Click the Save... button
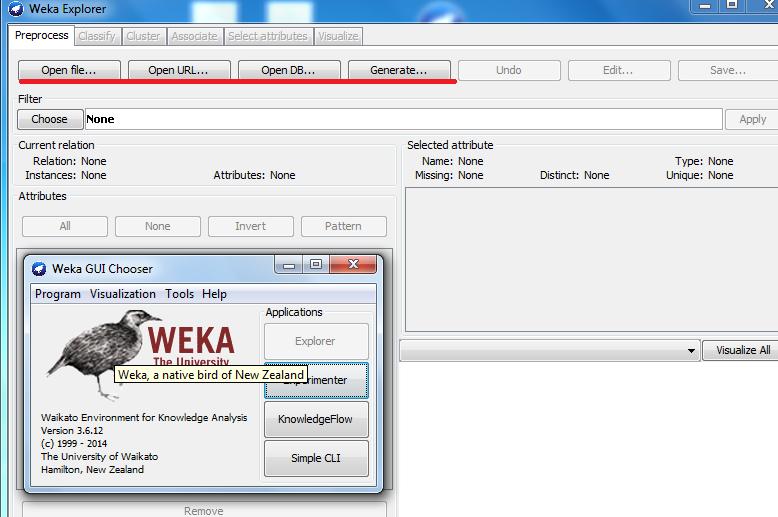Viewport: 778px width, 517px height. tap(728, 70)
